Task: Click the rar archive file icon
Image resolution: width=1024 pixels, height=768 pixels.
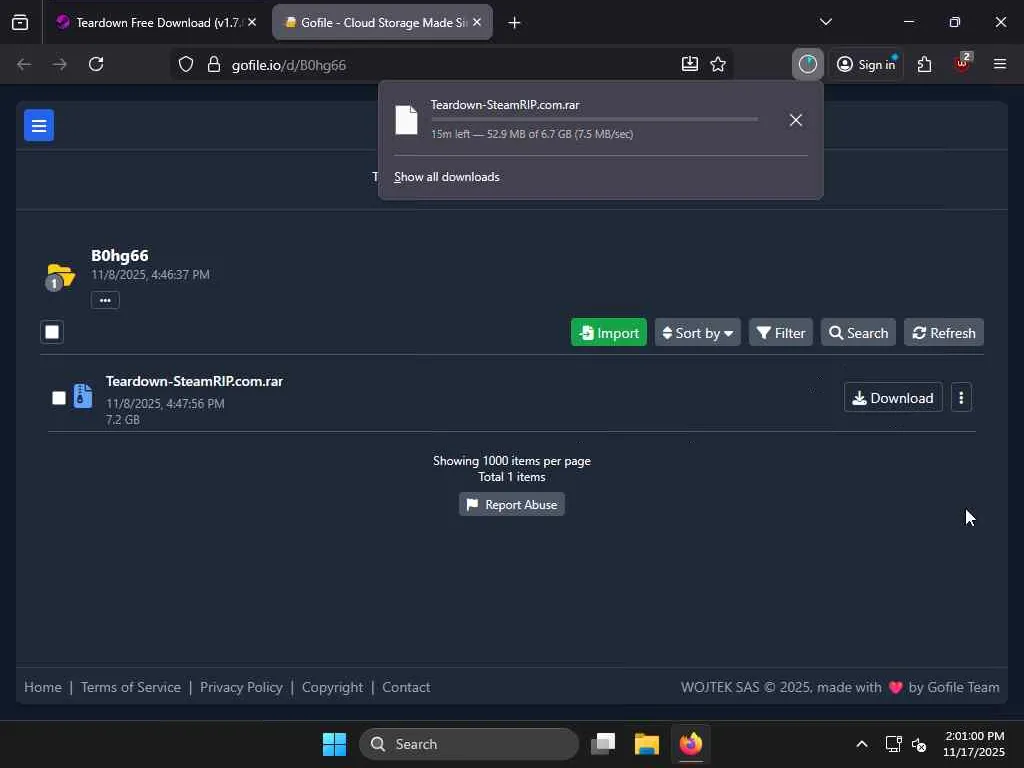Action: click(x=83, y=396)
